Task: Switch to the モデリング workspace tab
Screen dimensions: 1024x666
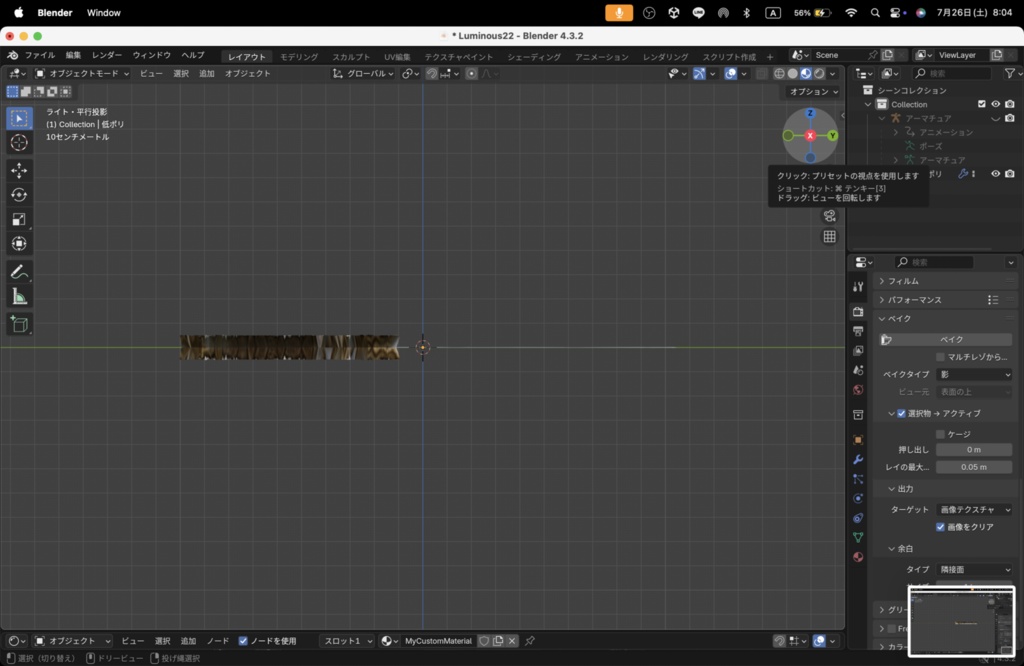Action: pyautogui.click(x=299, y=57)
